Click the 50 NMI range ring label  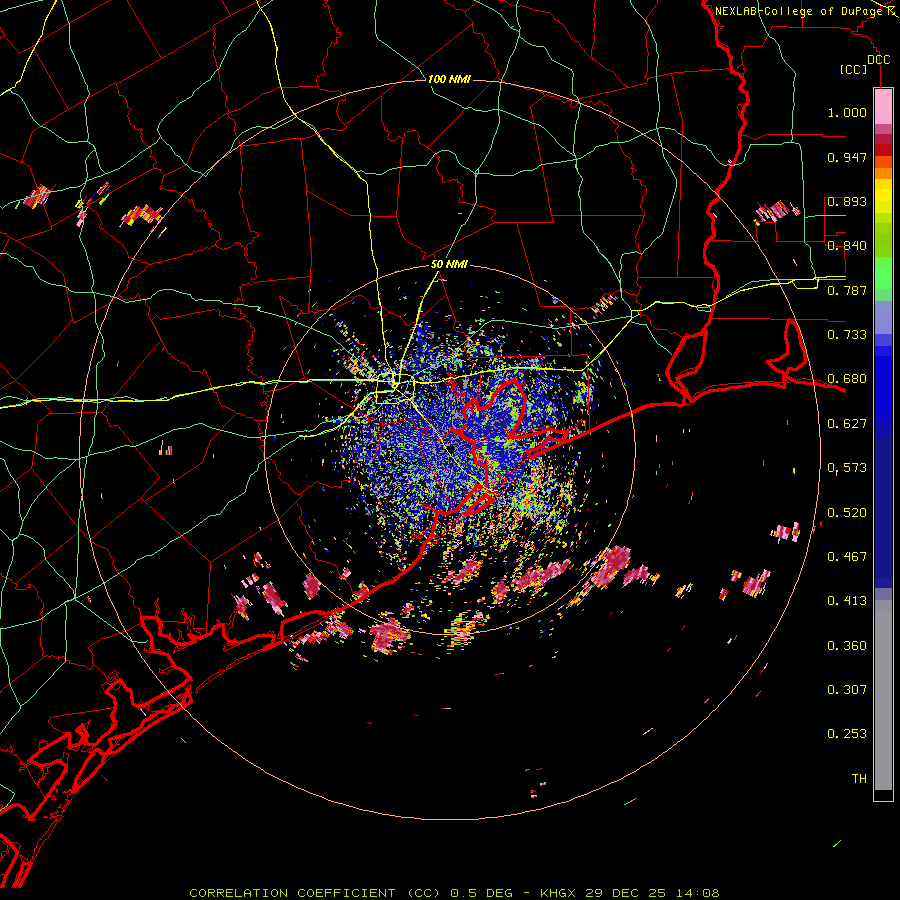pyautogui.click(x=449, y=265)
